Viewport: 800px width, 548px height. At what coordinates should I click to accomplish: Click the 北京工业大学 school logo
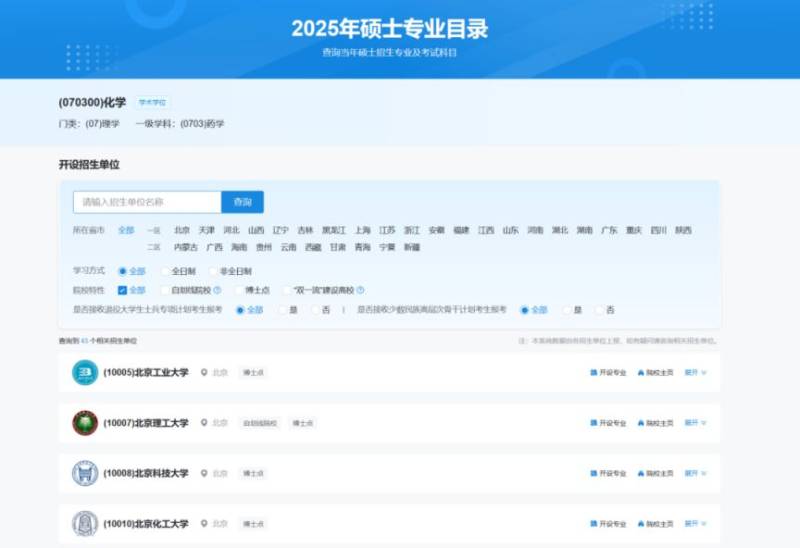[x=85, y=373]
